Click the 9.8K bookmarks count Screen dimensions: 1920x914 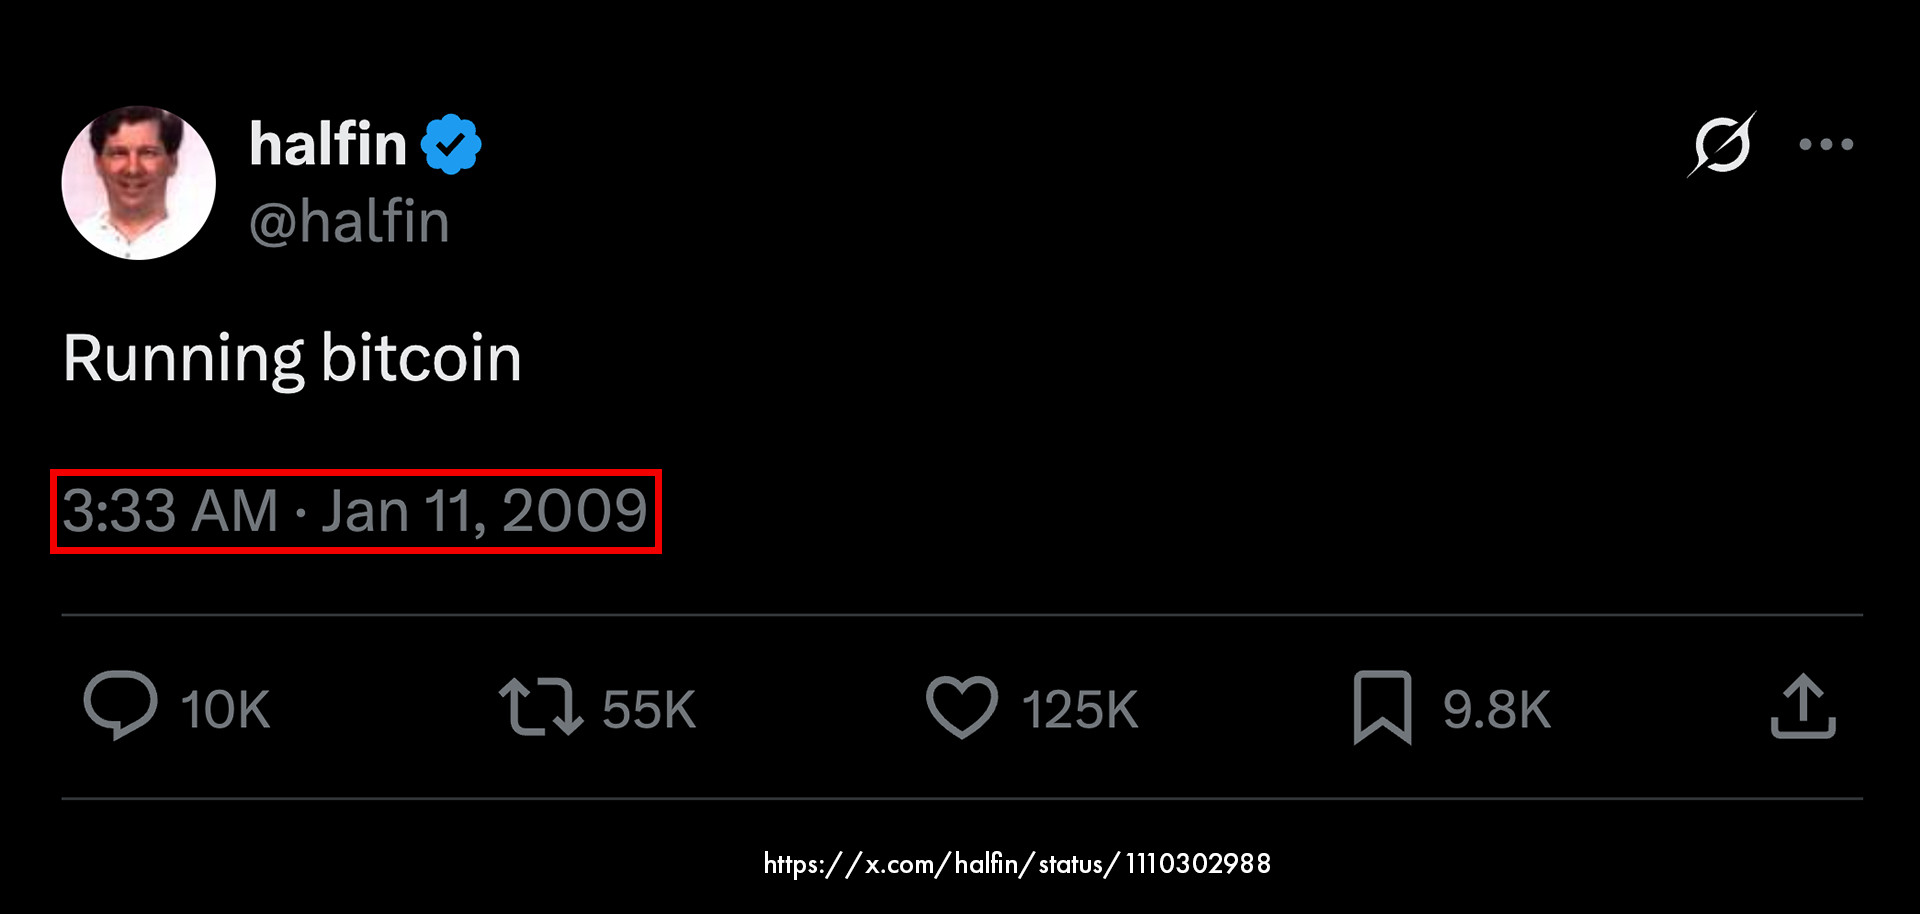[1496, 710]
